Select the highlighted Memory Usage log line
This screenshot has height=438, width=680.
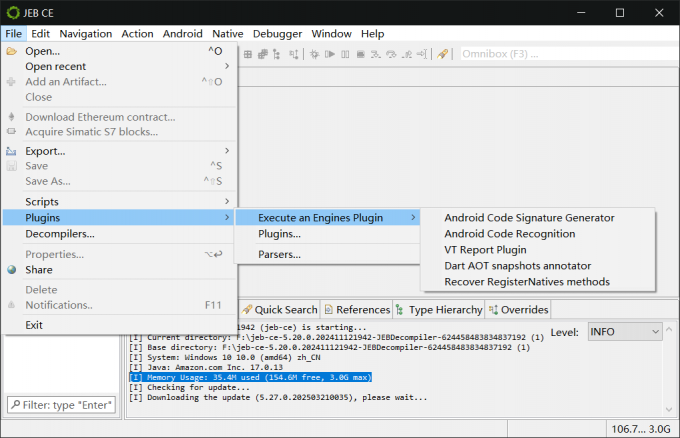point(251,377)
